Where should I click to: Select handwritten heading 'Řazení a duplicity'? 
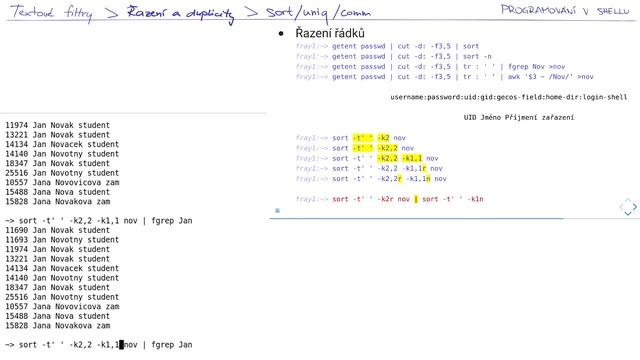click(x=180, y=13)
